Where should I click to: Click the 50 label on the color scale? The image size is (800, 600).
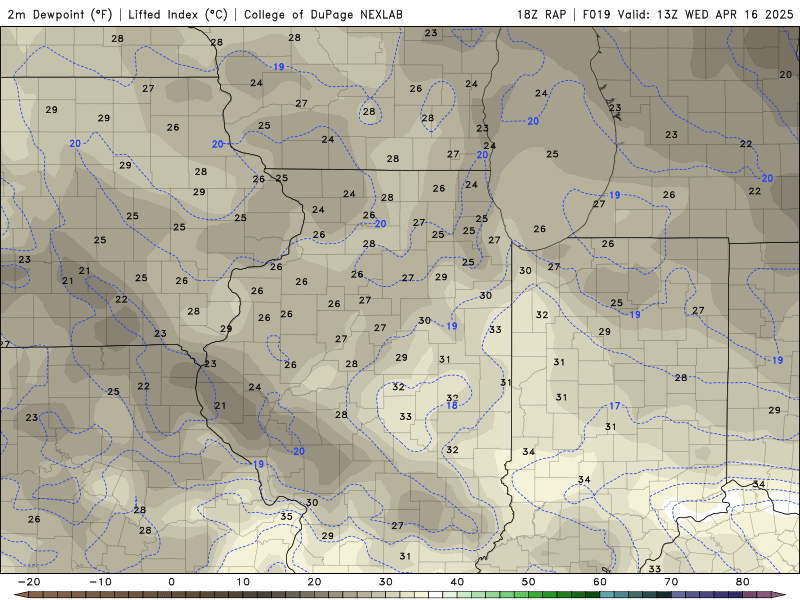(x=529, y=582)
